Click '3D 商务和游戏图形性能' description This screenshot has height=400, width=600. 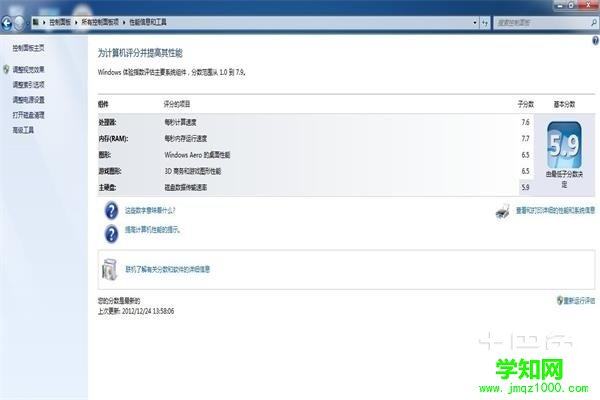(x=193, y=171)
